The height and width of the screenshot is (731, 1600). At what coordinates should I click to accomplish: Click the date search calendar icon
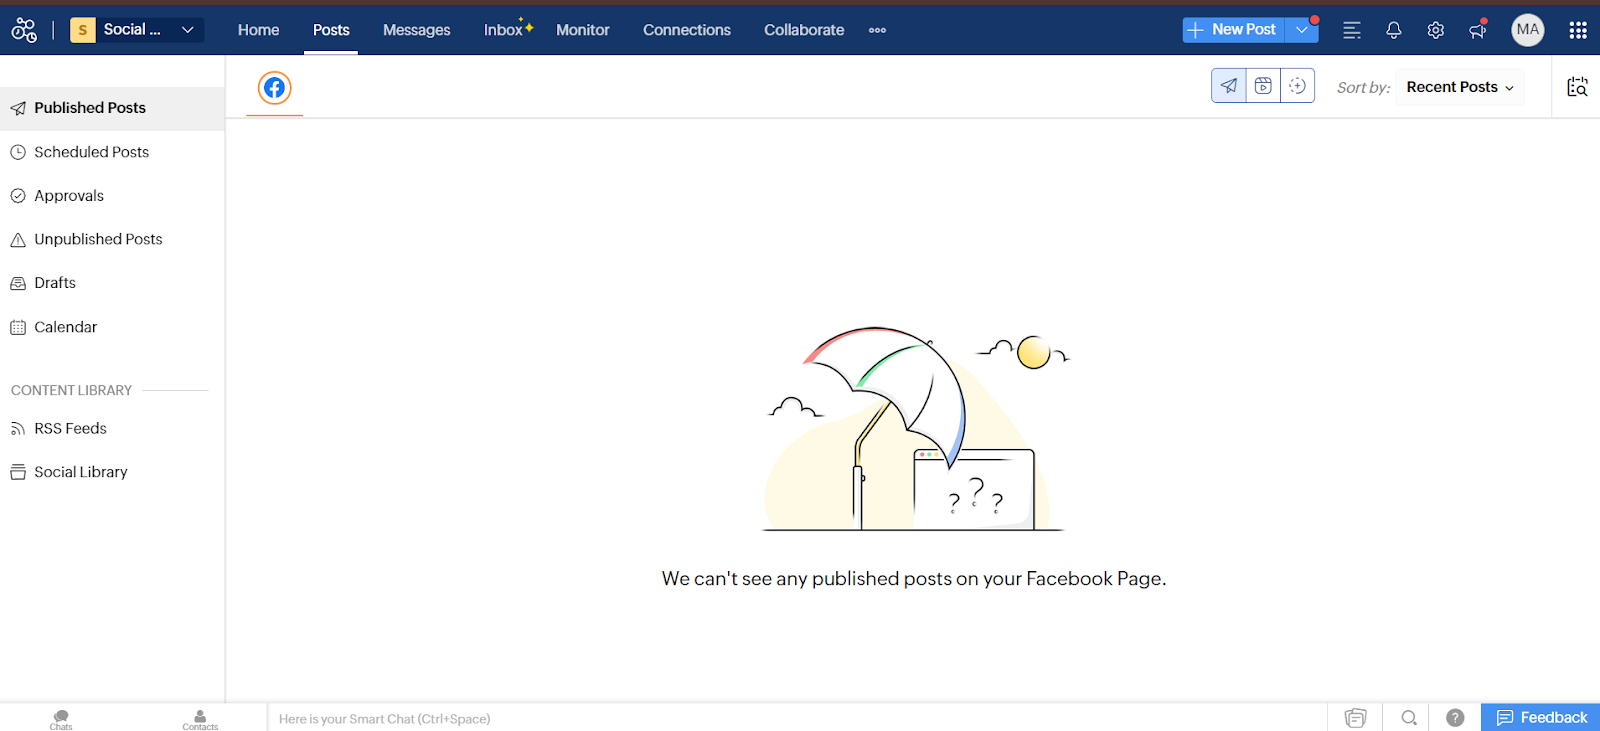tap(1577, 87)
